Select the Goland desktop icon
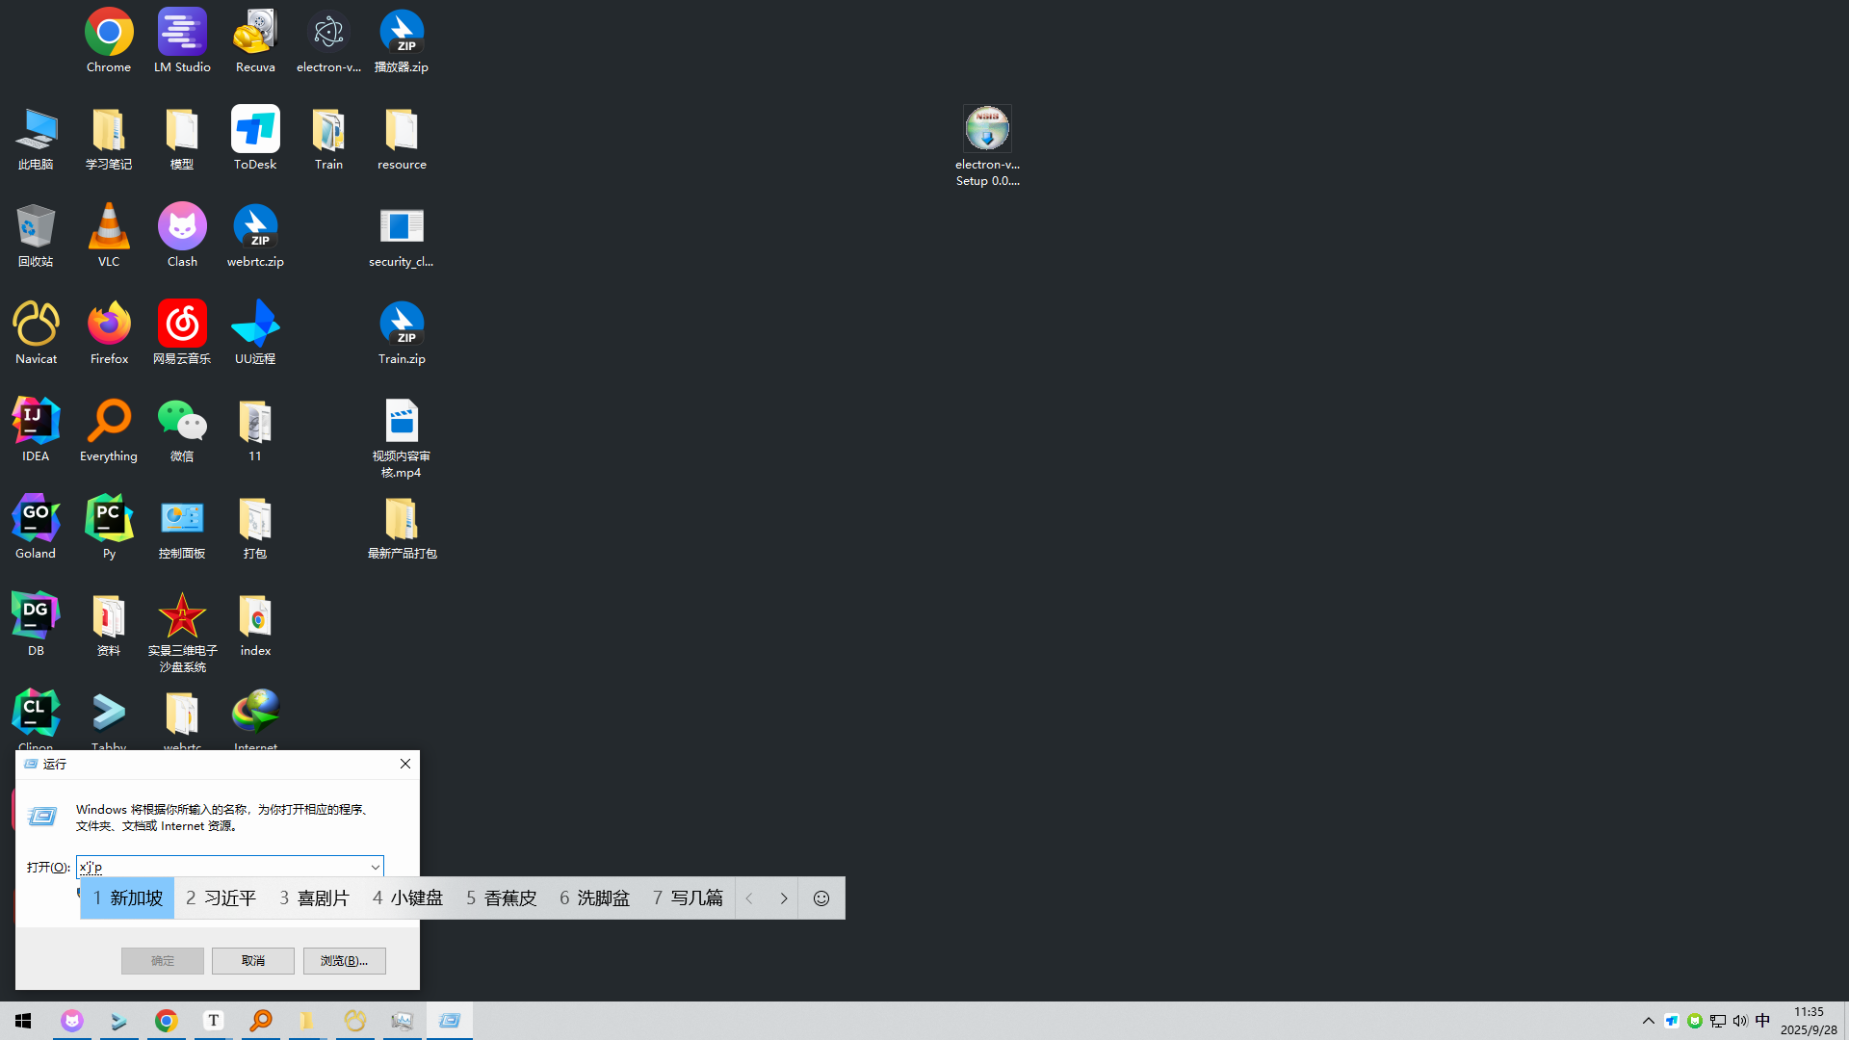Screen dimensions: 1849x1040 36,520
